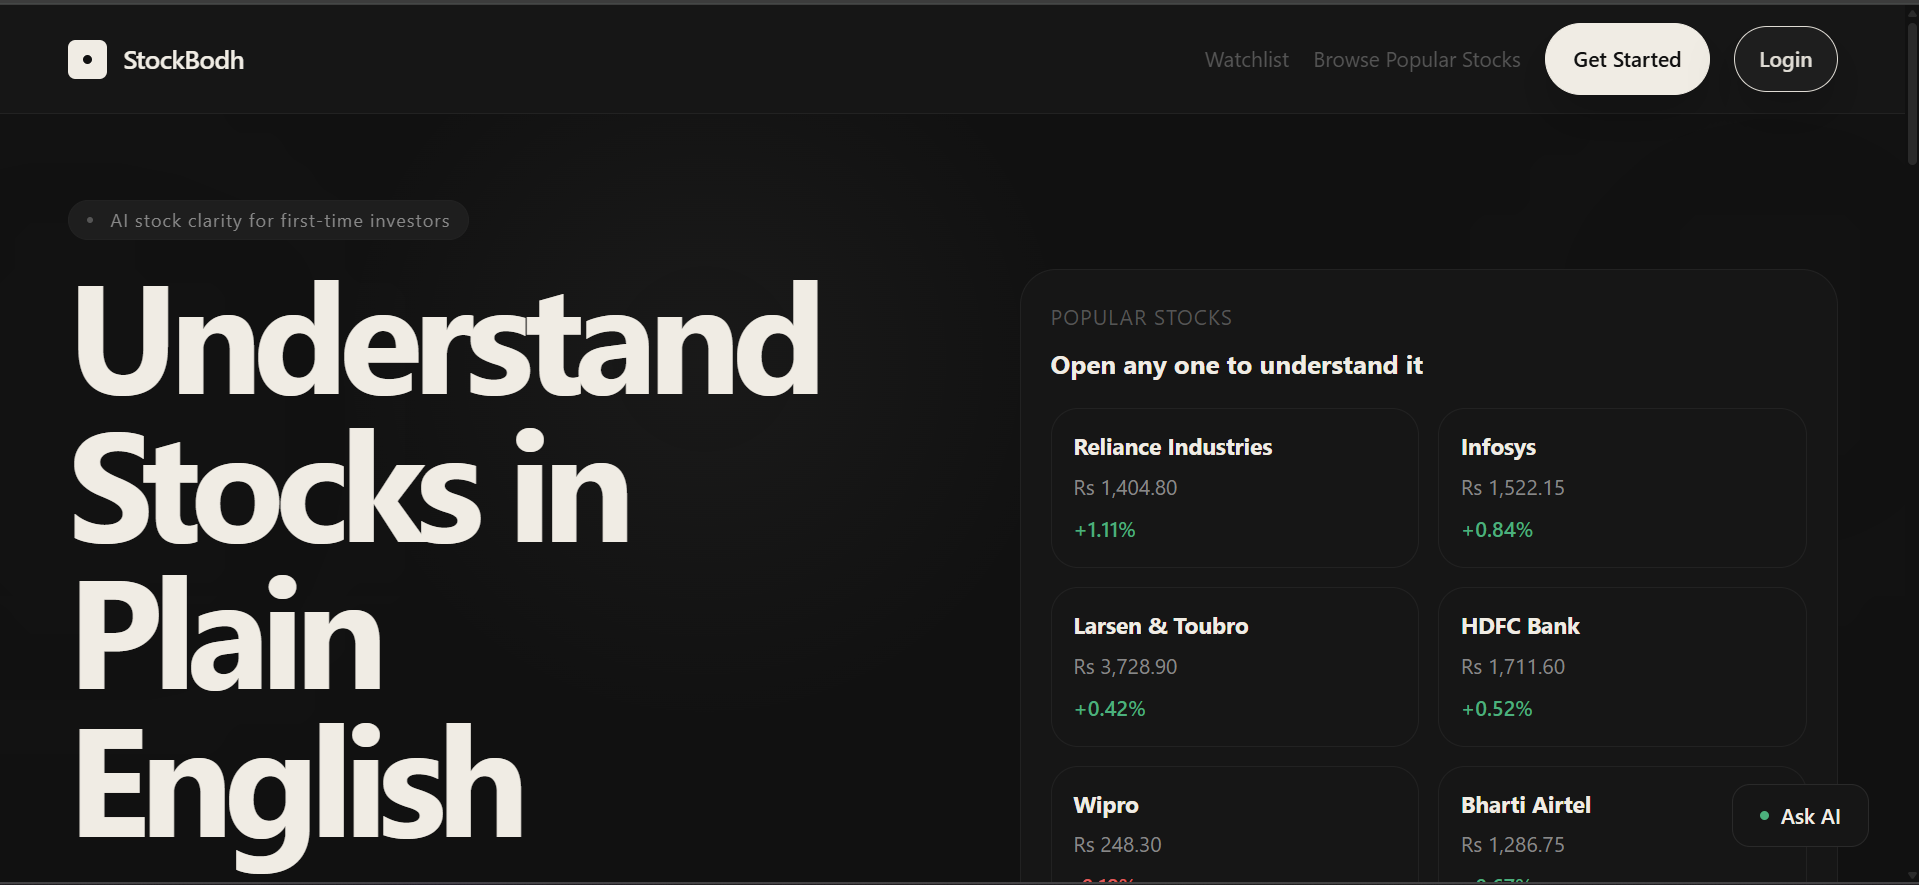Open the Wipro stock card
The height and width of the screenshot is (885, 1919).
coord(1234,825)
